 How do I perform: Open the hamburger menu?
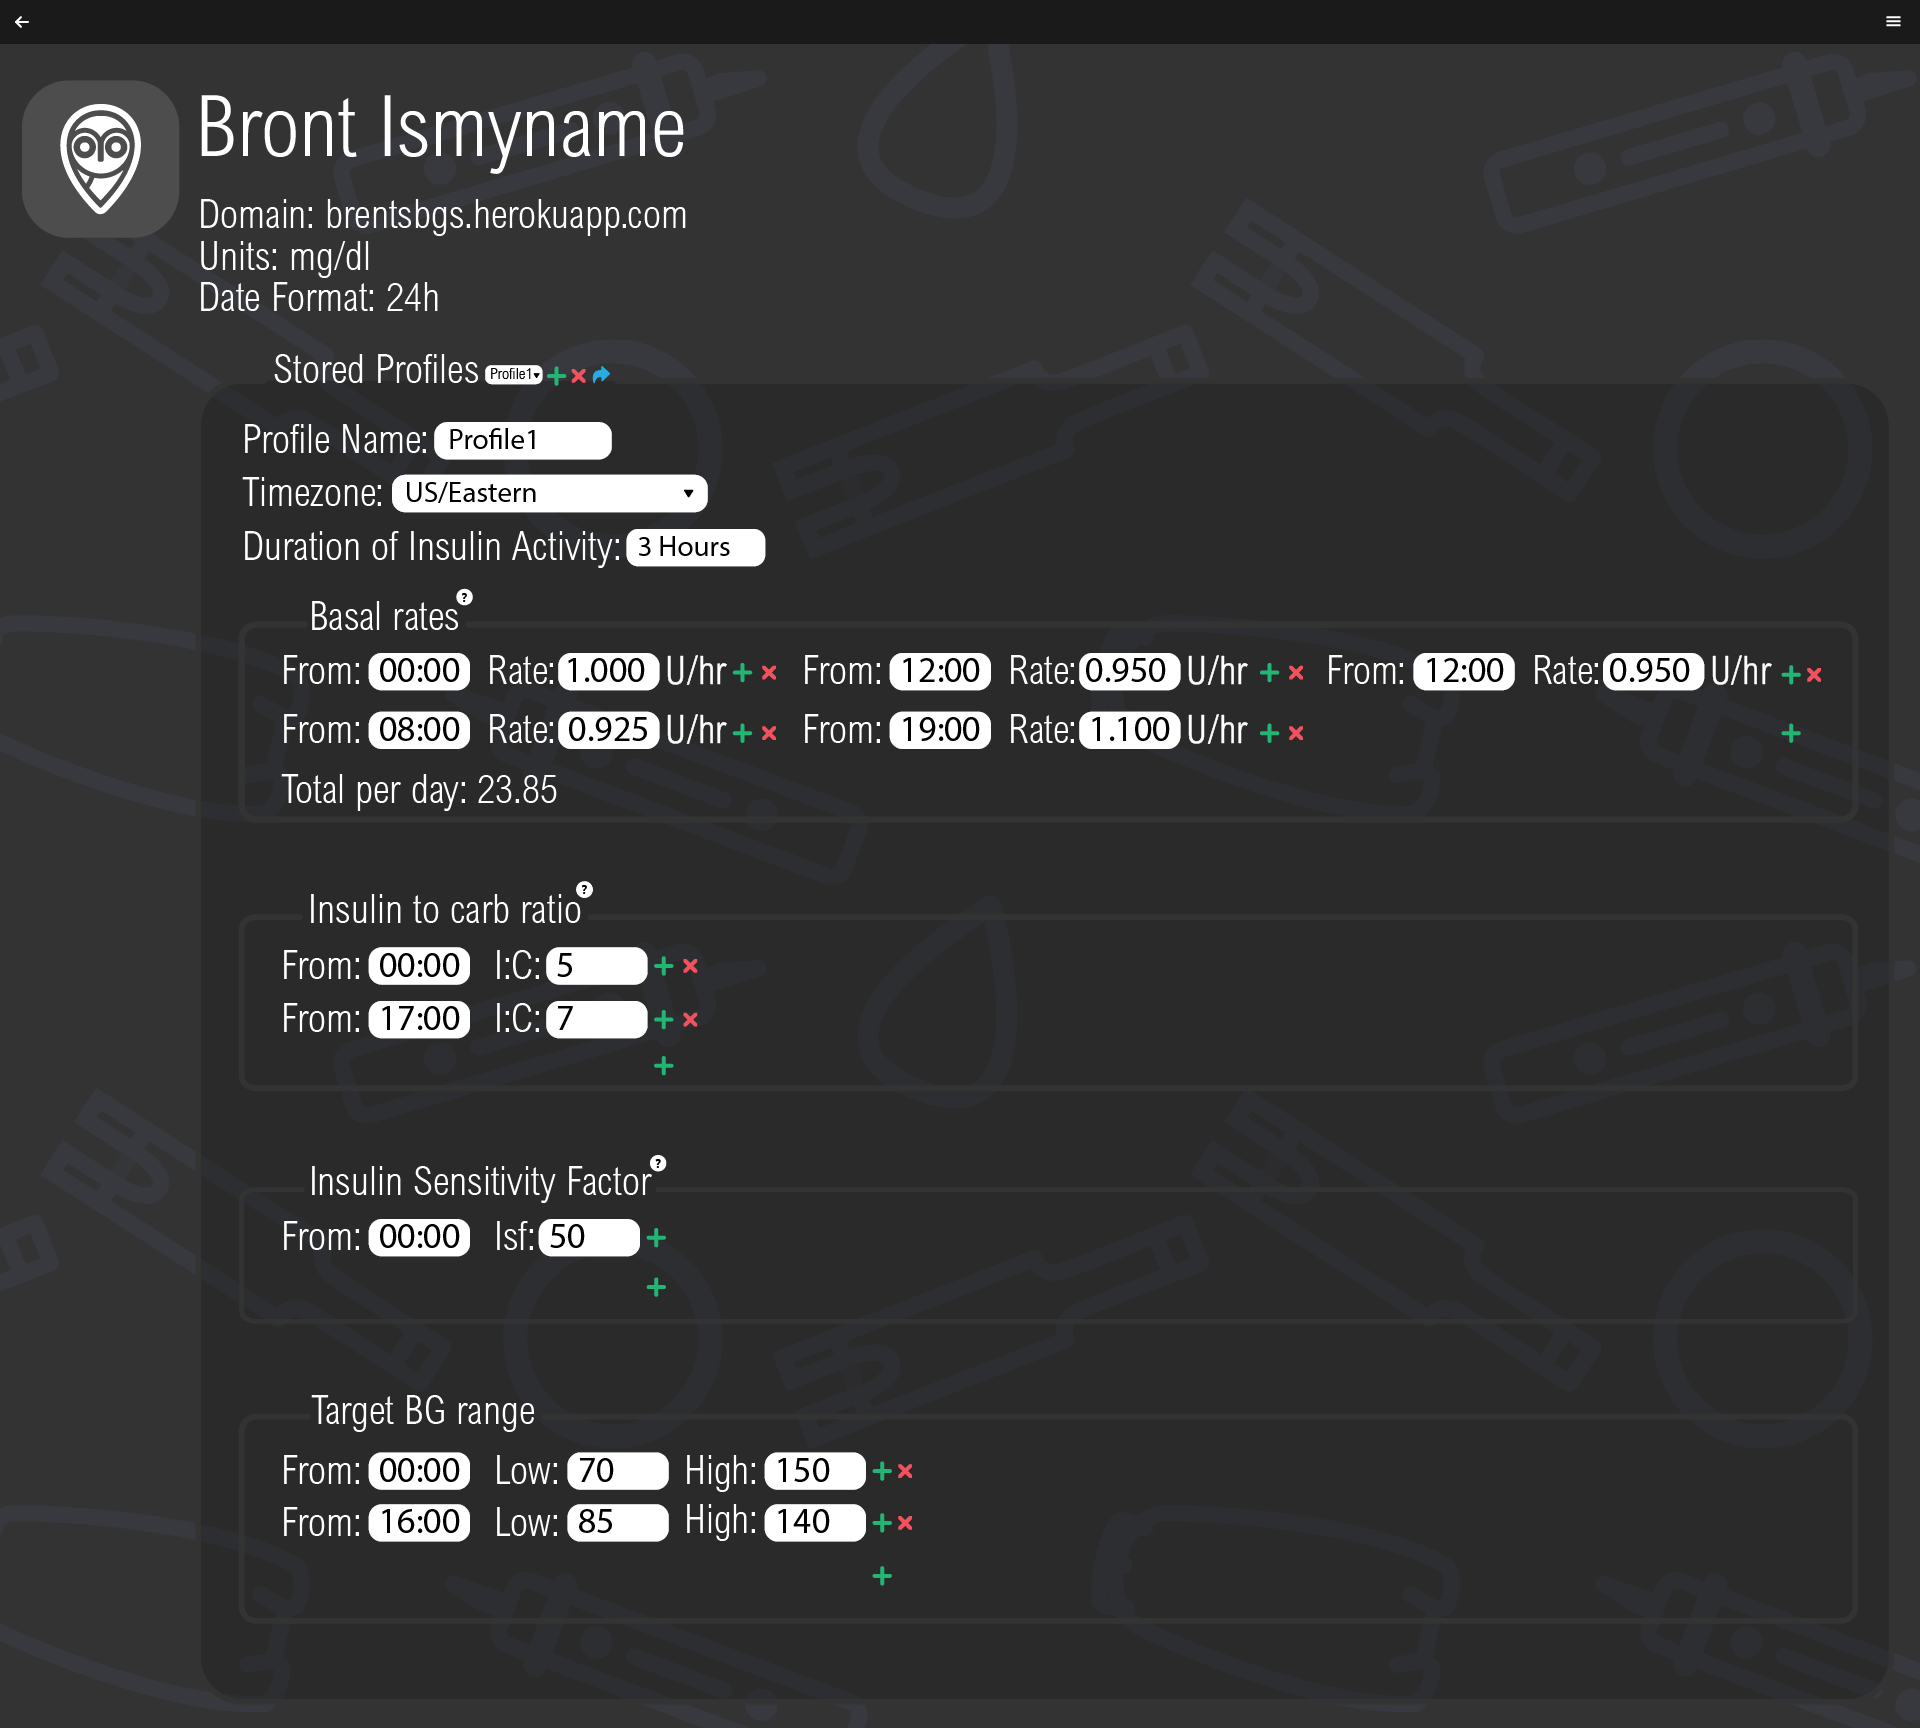pos(1893,21)
